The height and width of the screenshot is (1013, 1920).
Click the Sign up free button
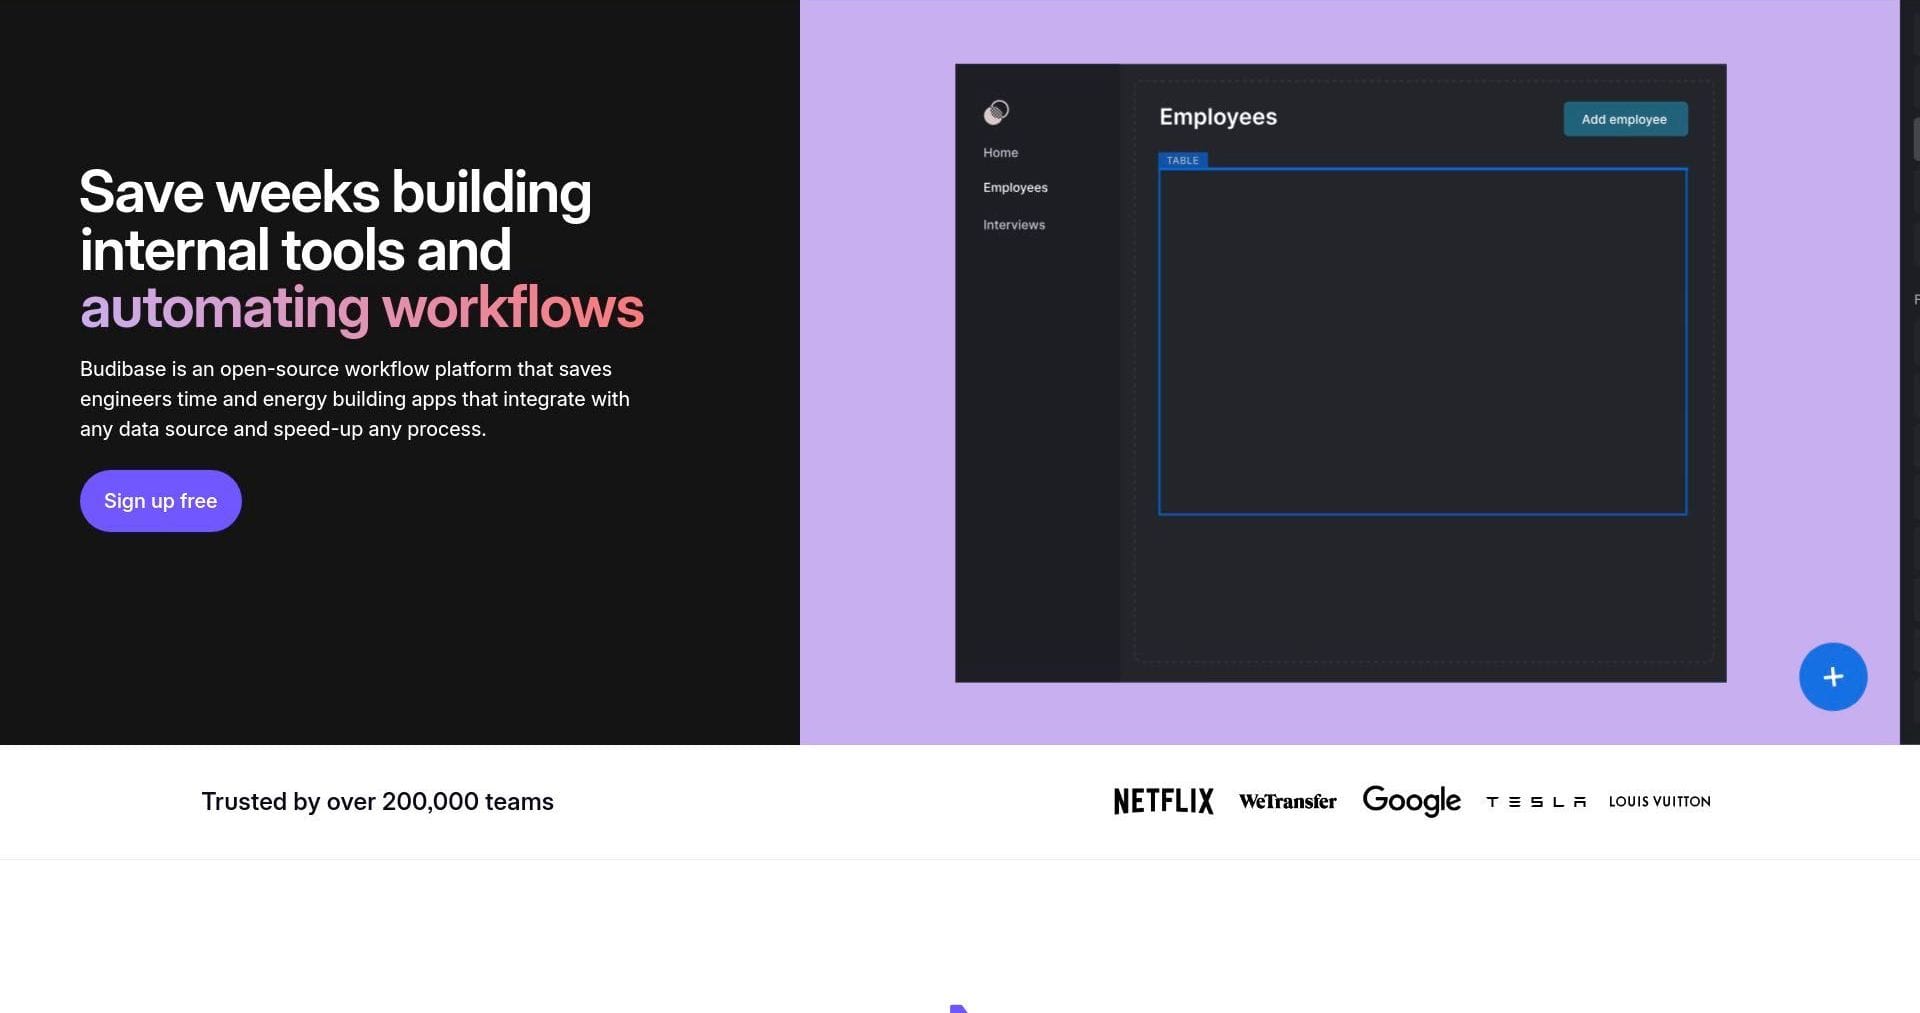pos(161,501)
